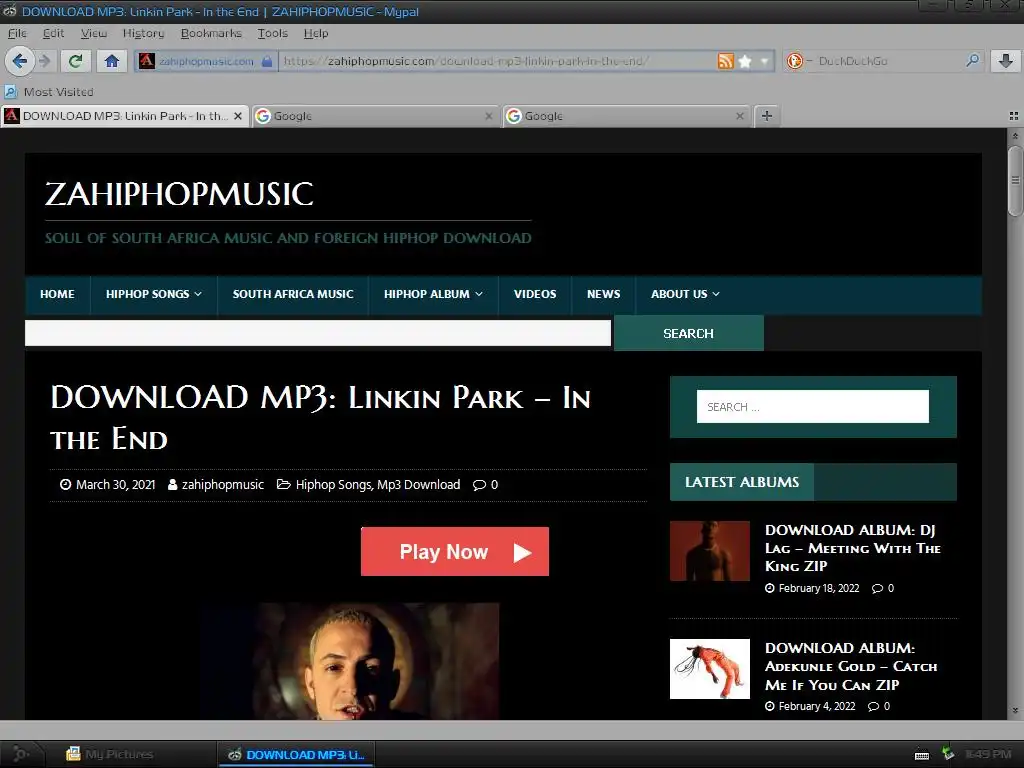The width and height of the screenshot is (1024, 768).
Task: Go forward with the forward arrow button
Action: [45, 61]
